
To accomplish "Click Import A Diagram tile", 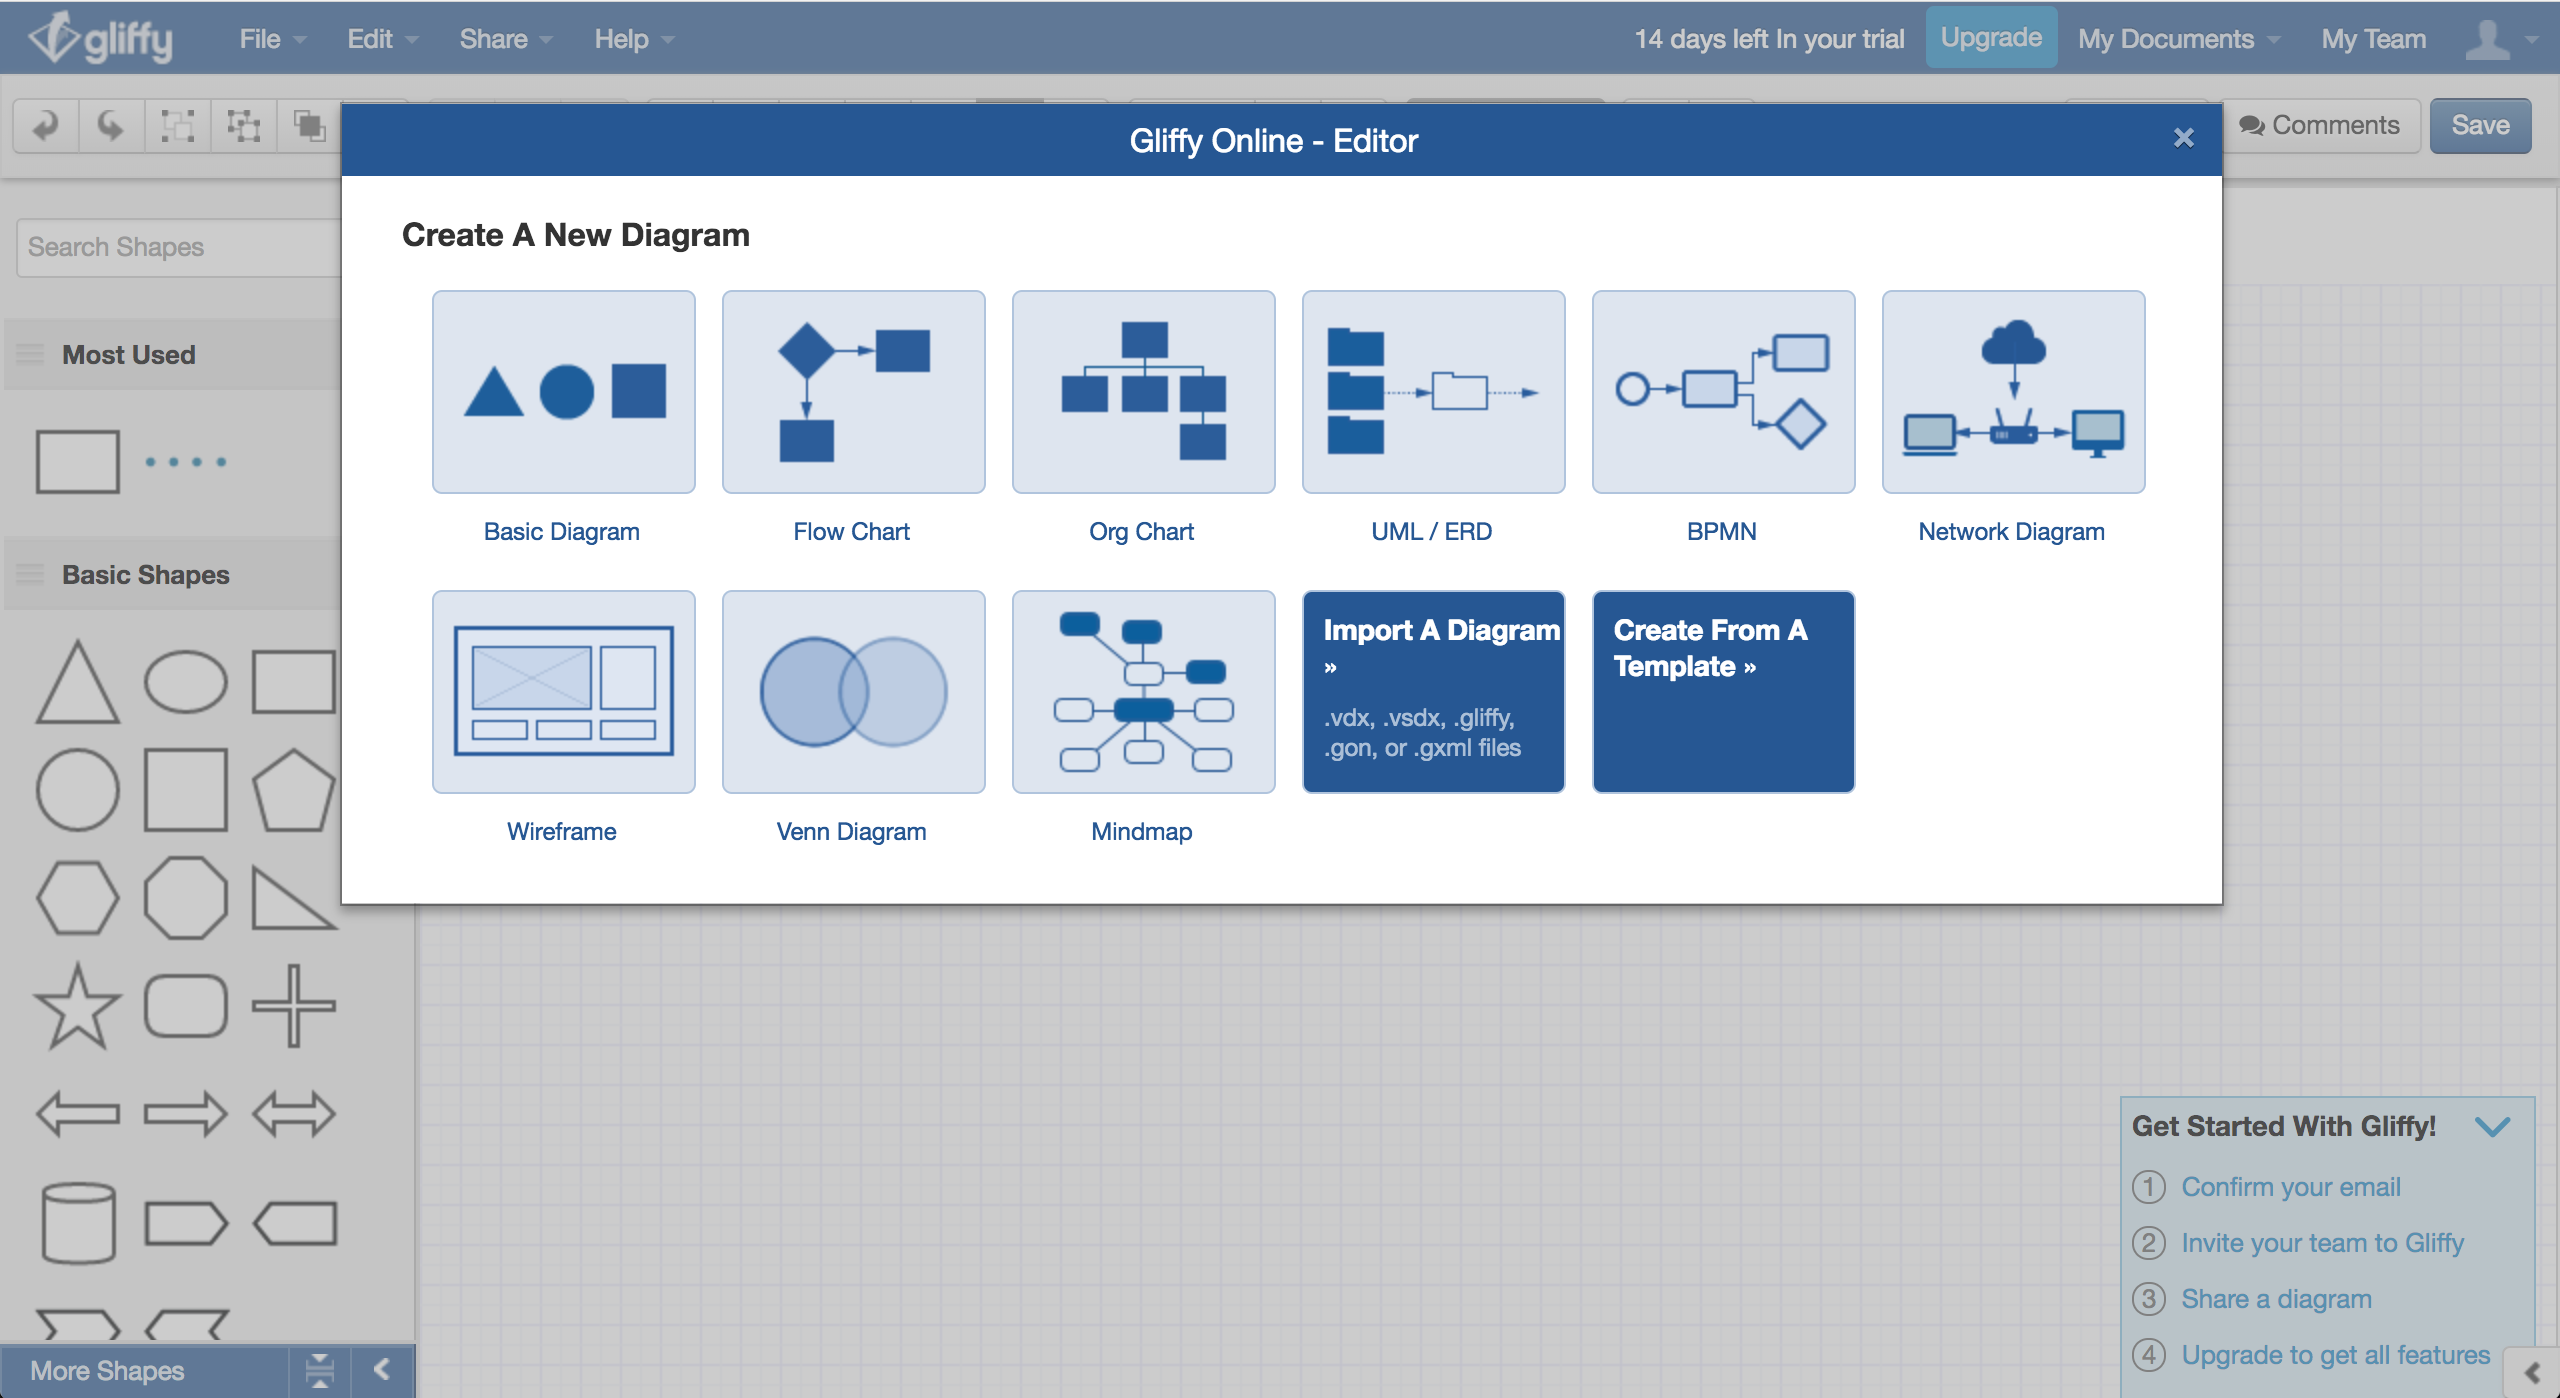I will (1433, 691).
